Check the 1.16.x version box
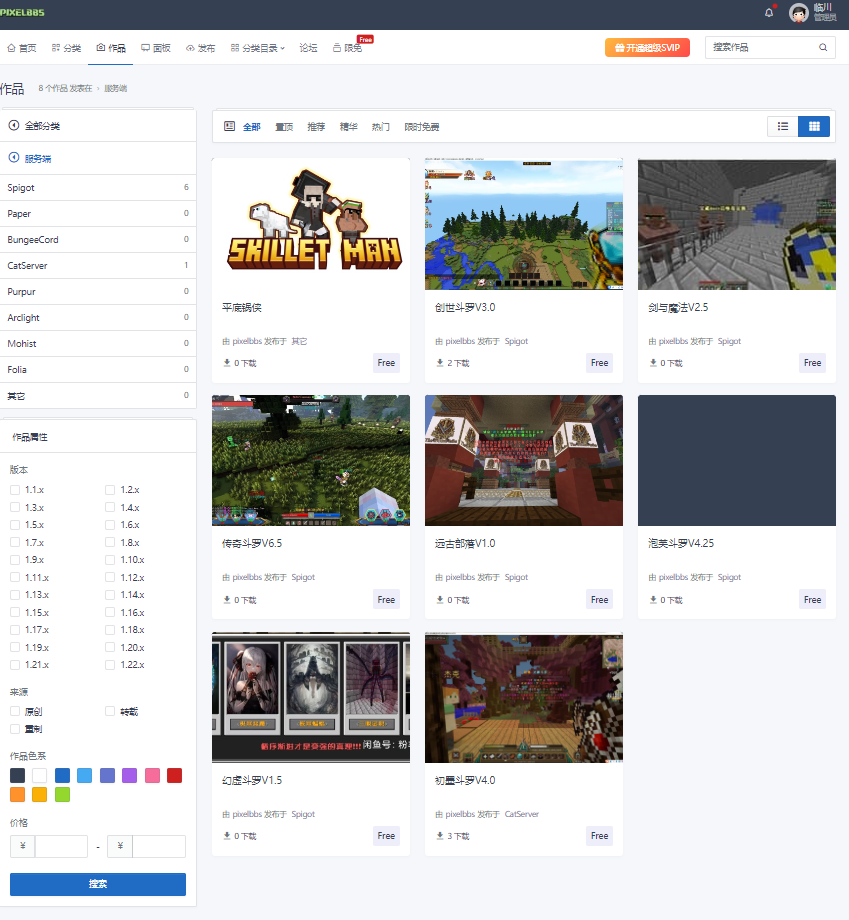Screen dimensions: 849x920 tap(110, 613)
